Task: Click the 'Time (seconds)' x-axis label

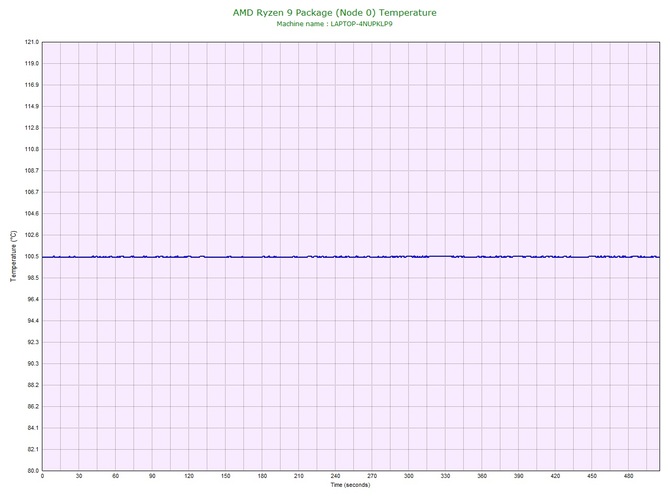Action: [350, 485]
